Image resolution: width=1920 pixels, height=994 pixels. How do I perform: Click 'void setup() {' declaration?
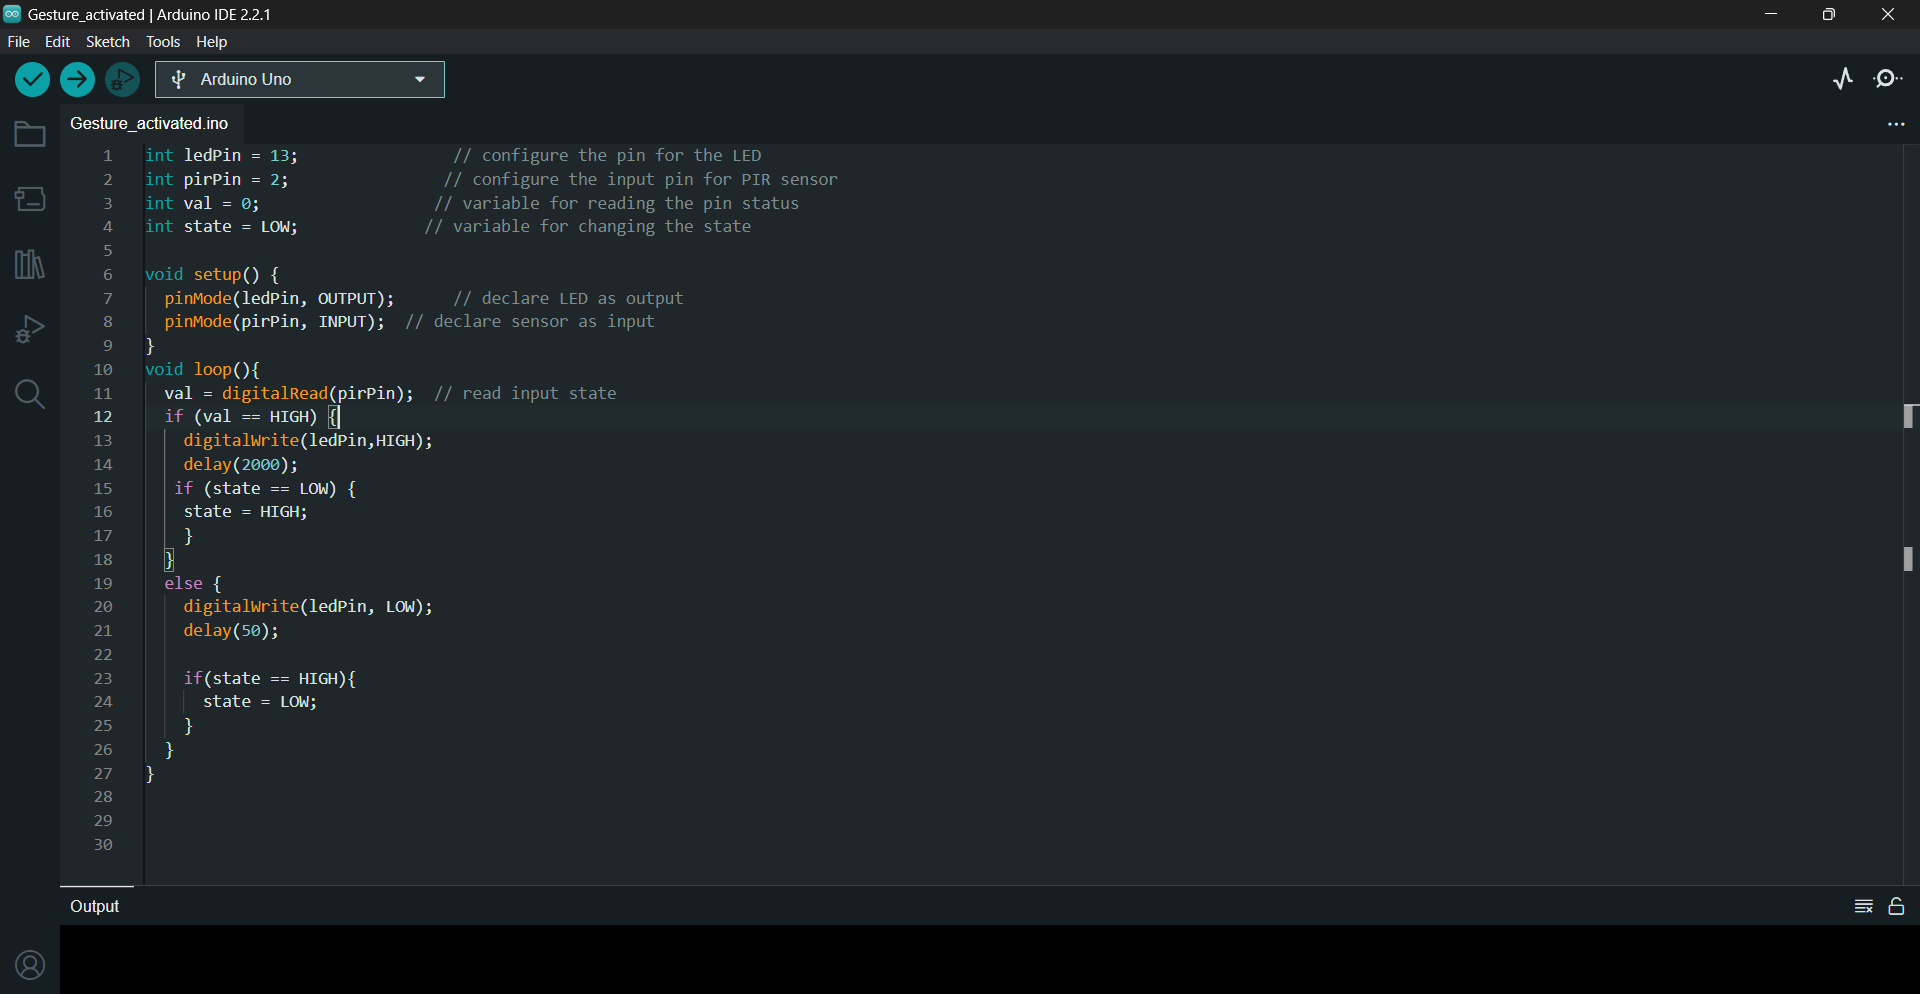pyautogui.click(x=213, y=275)
